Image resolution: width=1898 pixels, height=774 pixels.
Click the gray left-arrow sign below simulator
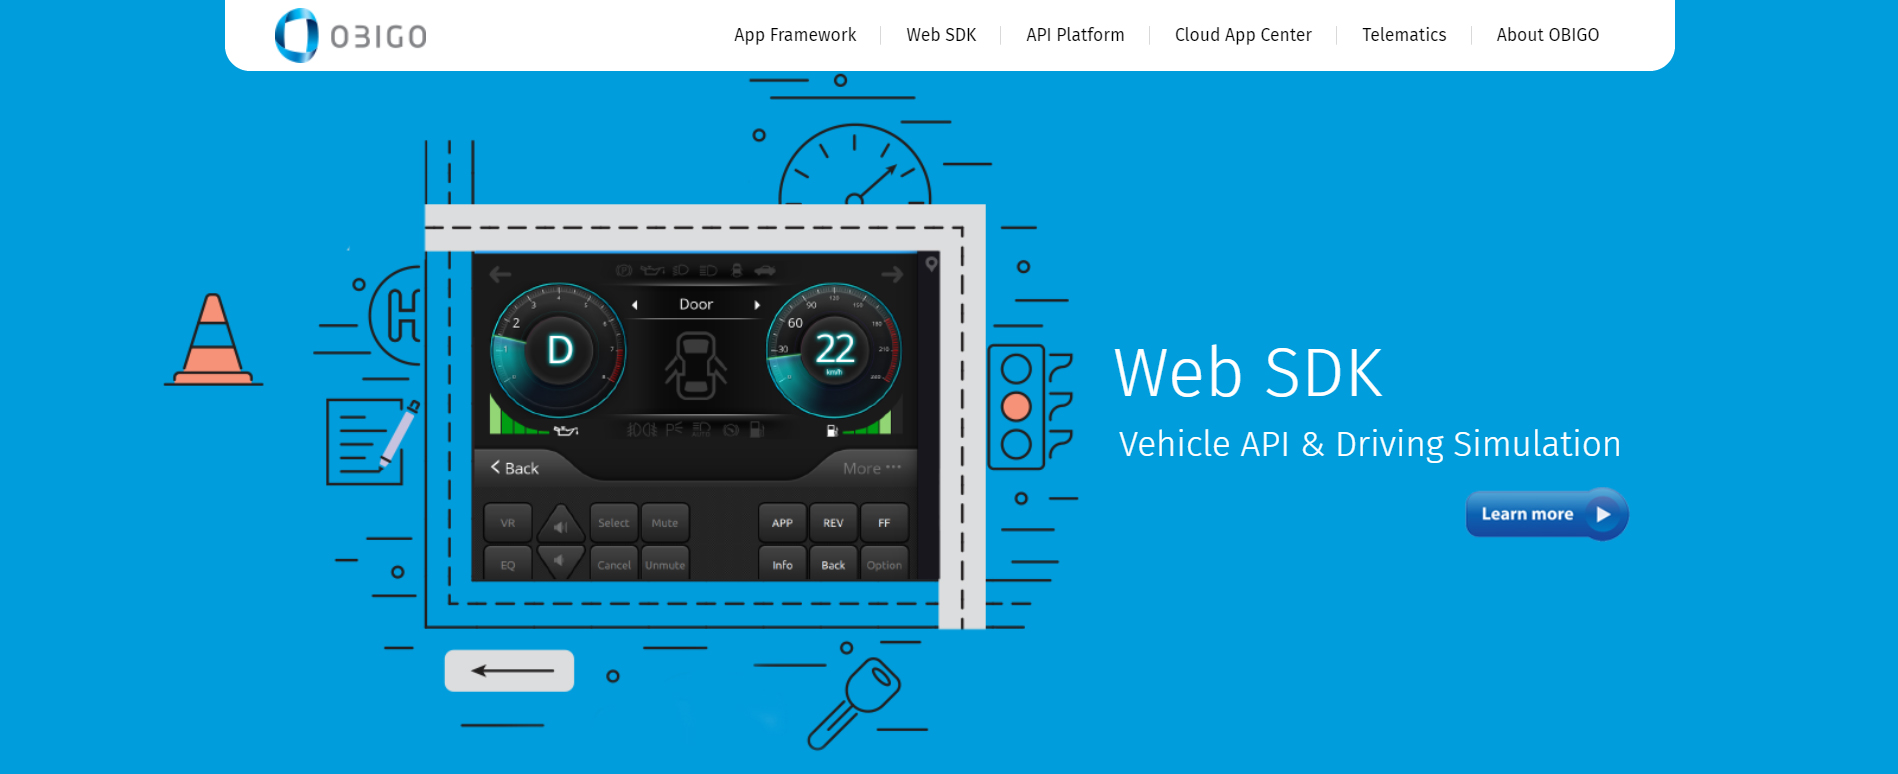[509, 670]
